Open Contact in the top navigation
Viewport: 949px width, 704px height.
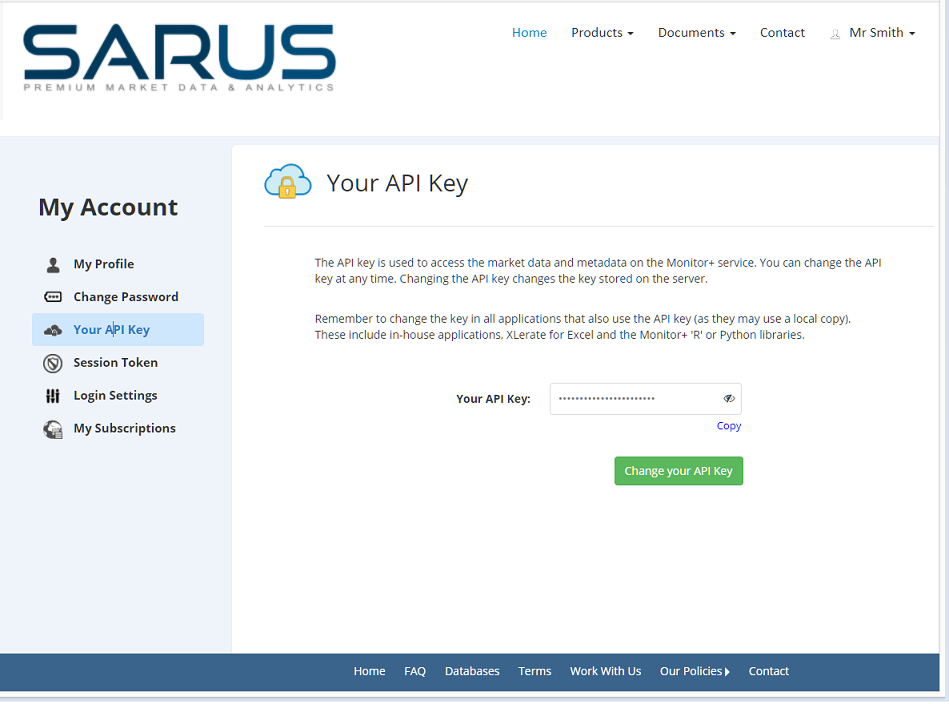click(x=782, y=33)
